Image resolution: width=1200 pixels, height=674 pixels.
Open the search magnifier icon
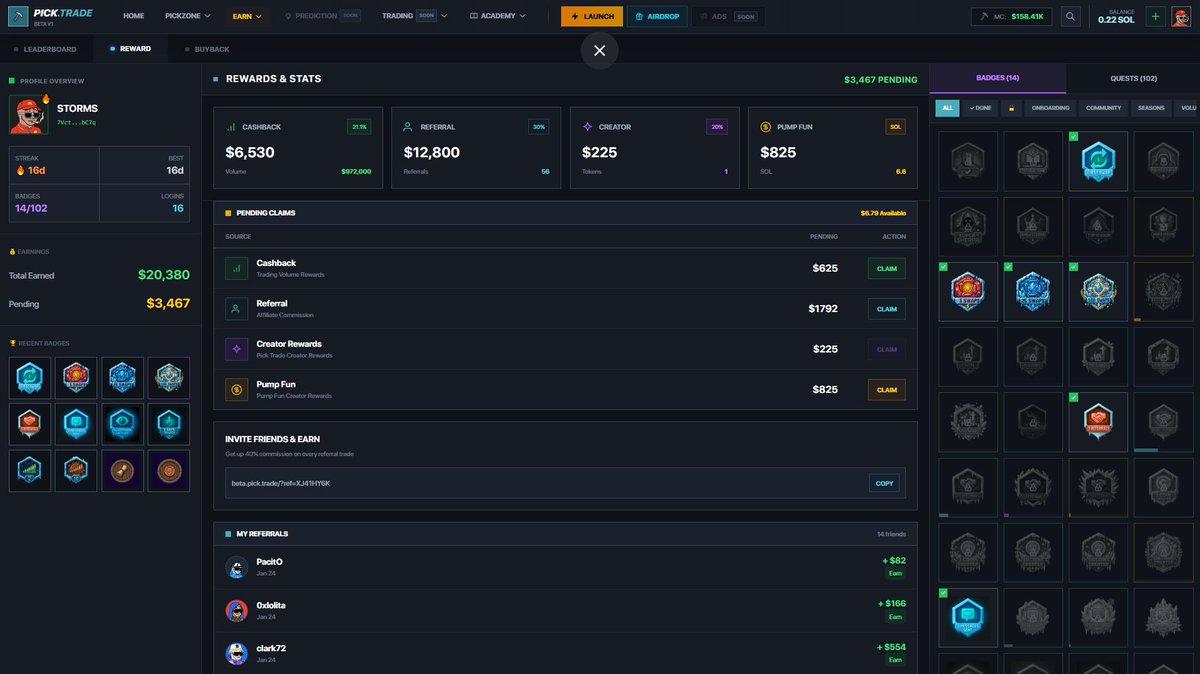(1071, 16)
